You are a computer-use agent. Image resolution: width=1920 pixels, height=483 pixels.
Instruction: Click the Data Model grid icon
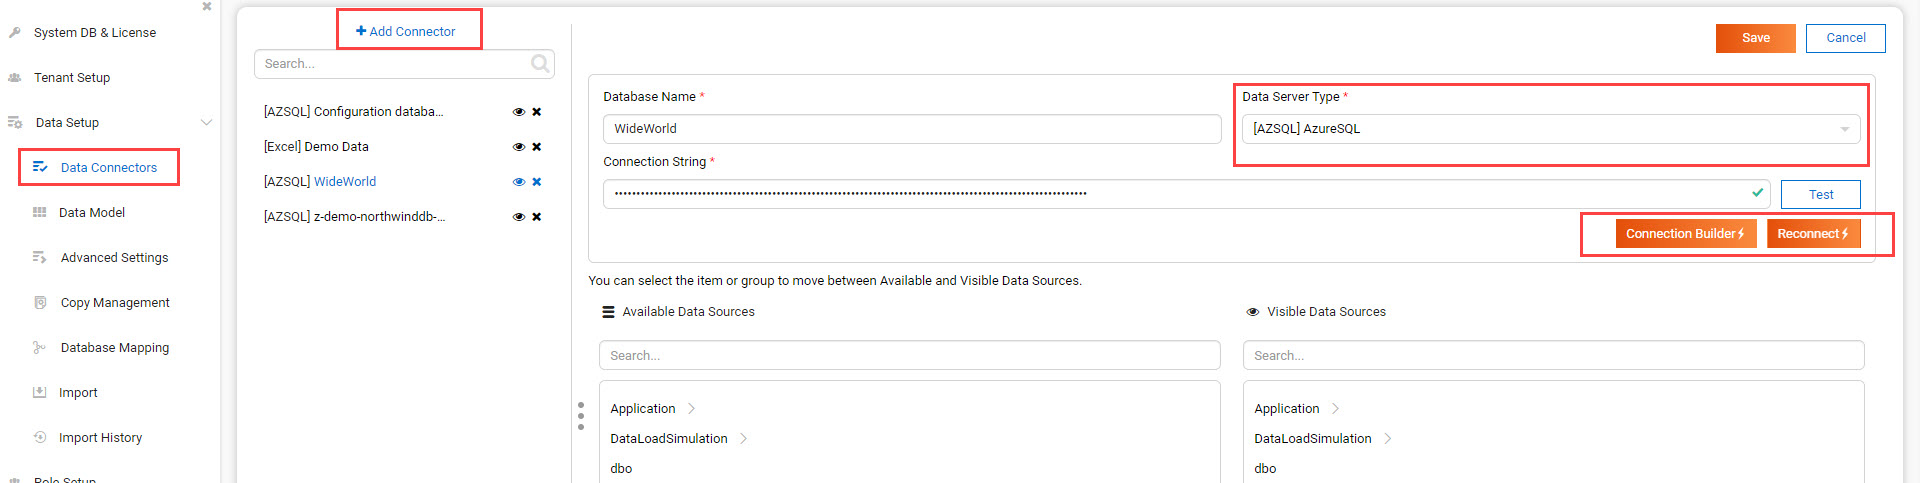click(40, 212)
